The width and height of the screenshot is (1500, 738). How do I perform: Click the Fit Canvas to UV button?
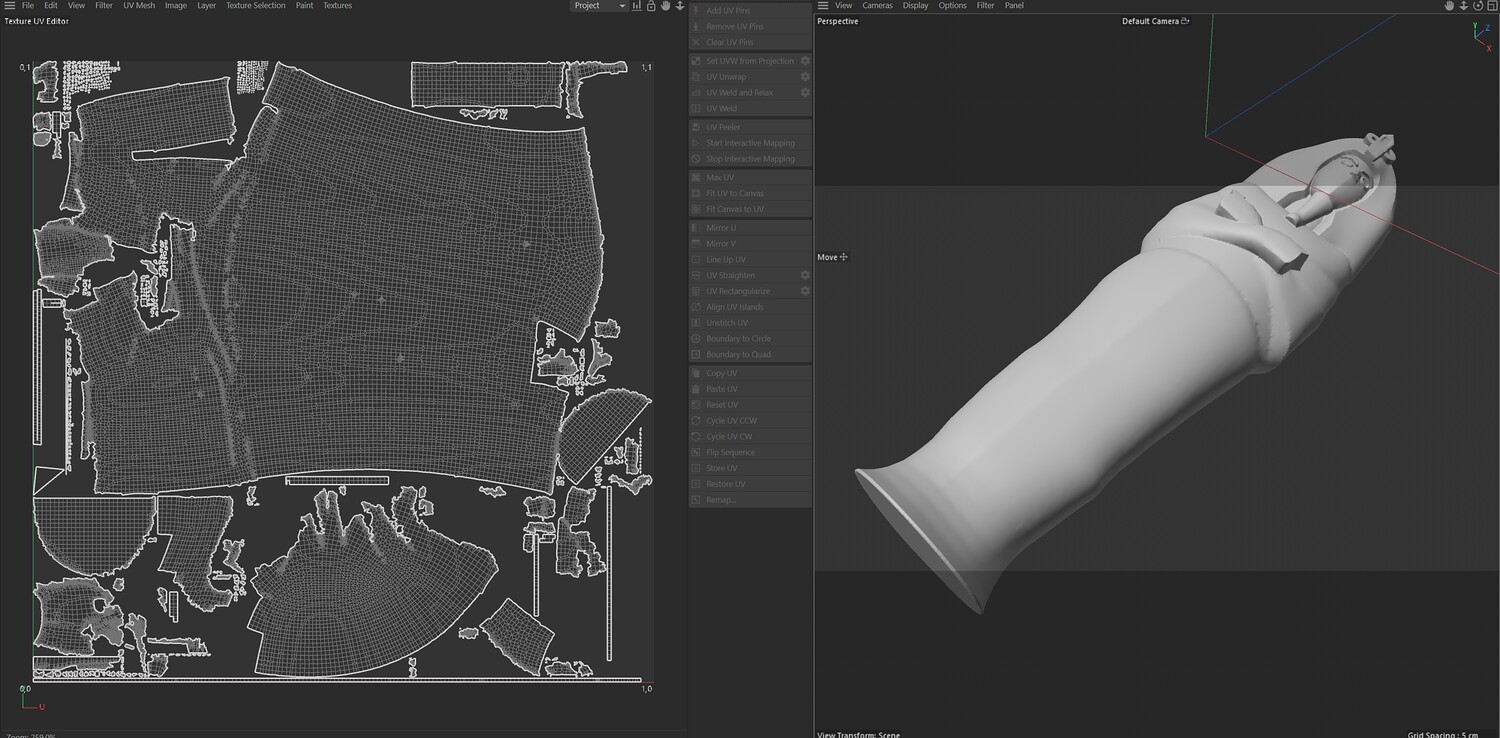750,209
